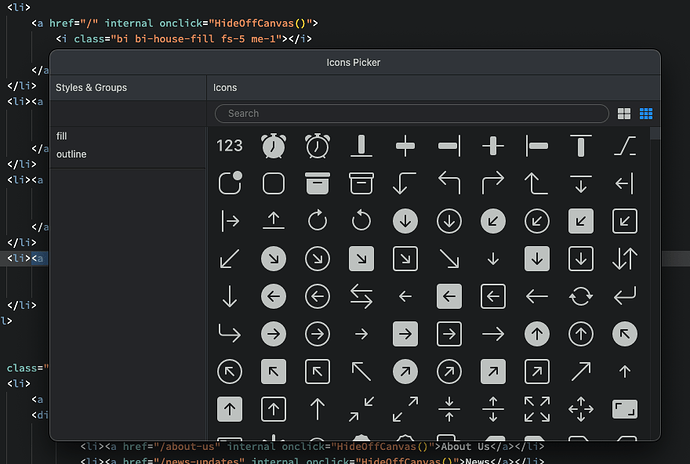
Task: Pick the outlined up-right-arrow square icon
Action: [x=537, y=372]
